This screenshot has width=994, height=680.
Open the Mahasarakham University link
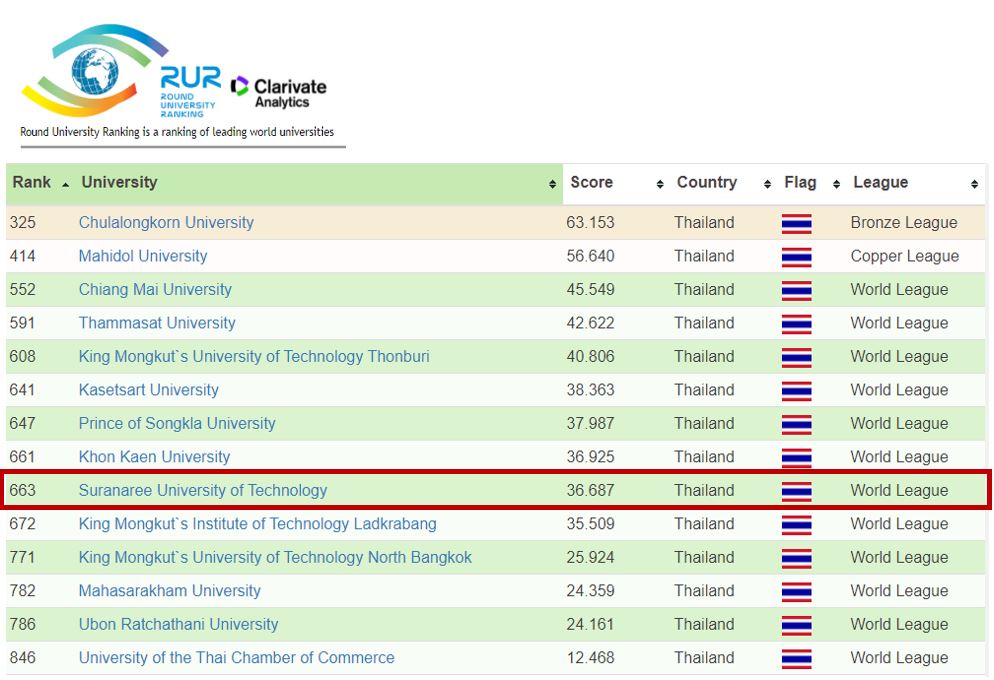click(170, 591)
